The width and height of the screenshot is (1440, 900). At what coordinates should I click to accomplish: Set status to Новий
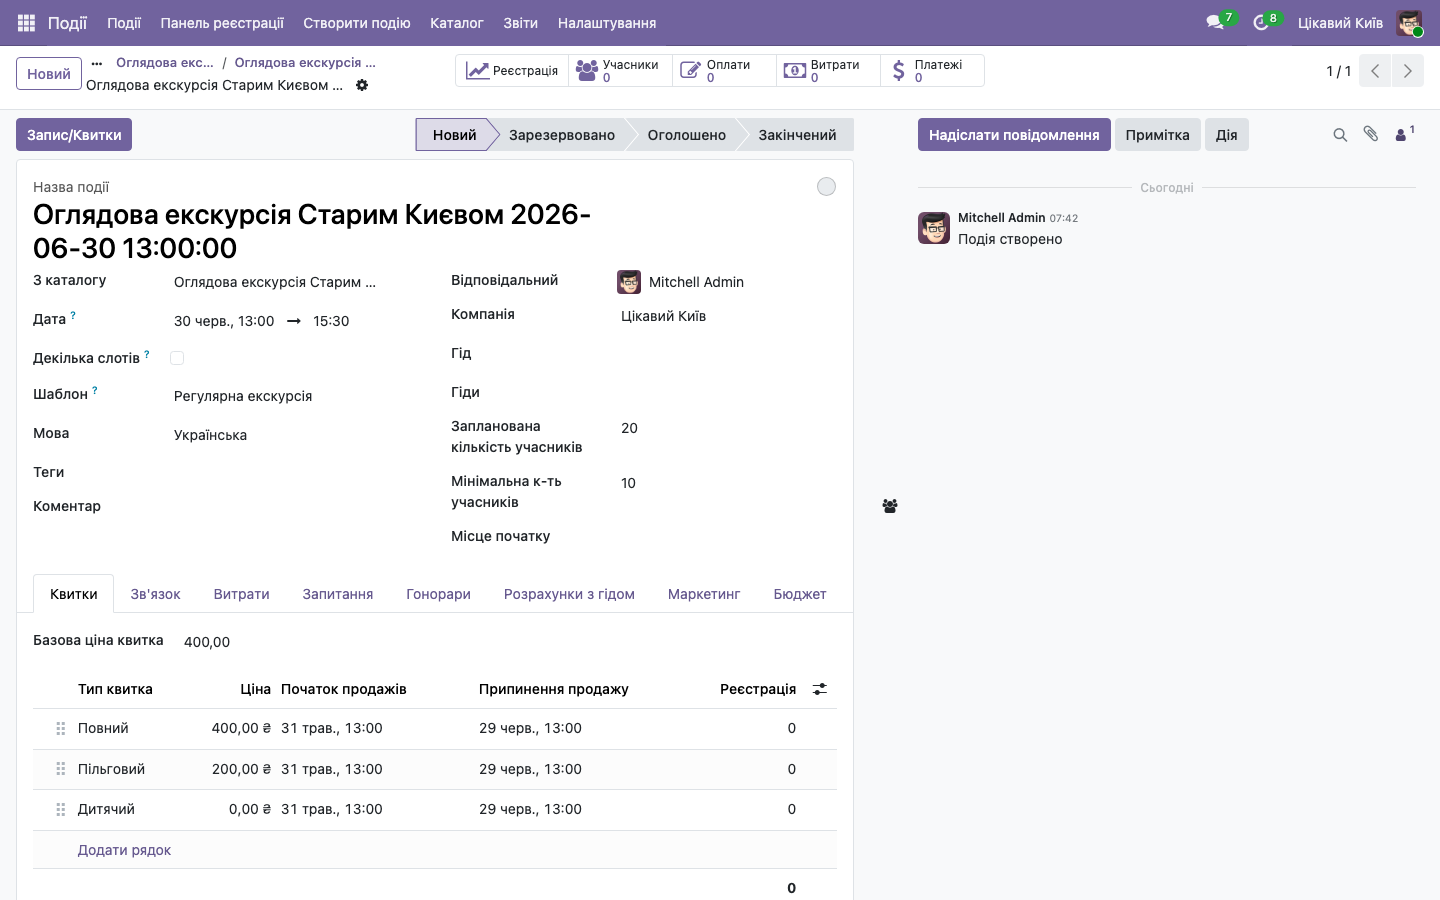coord(455,135)
